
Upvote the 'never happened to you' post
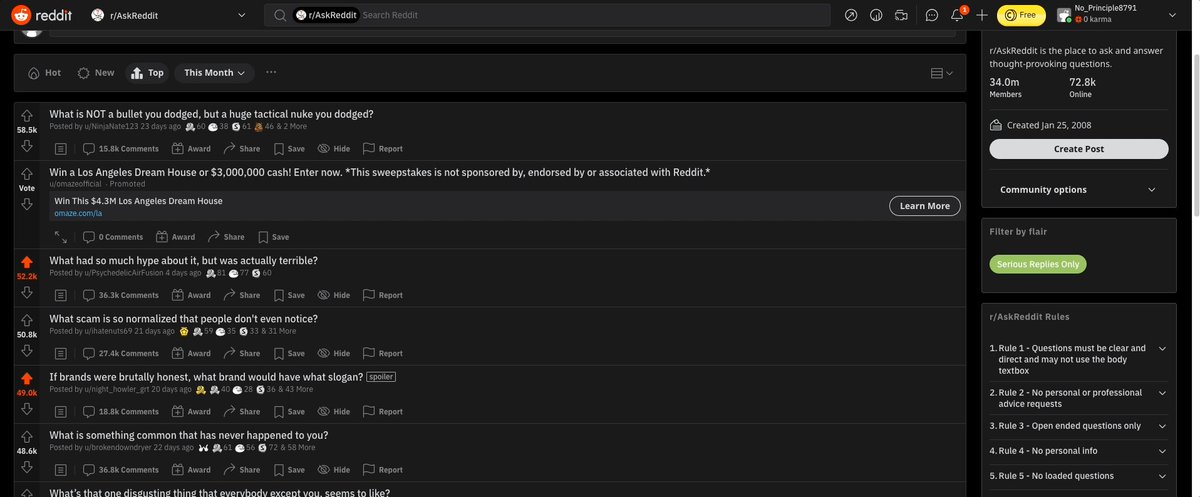[x=27, y=437]
